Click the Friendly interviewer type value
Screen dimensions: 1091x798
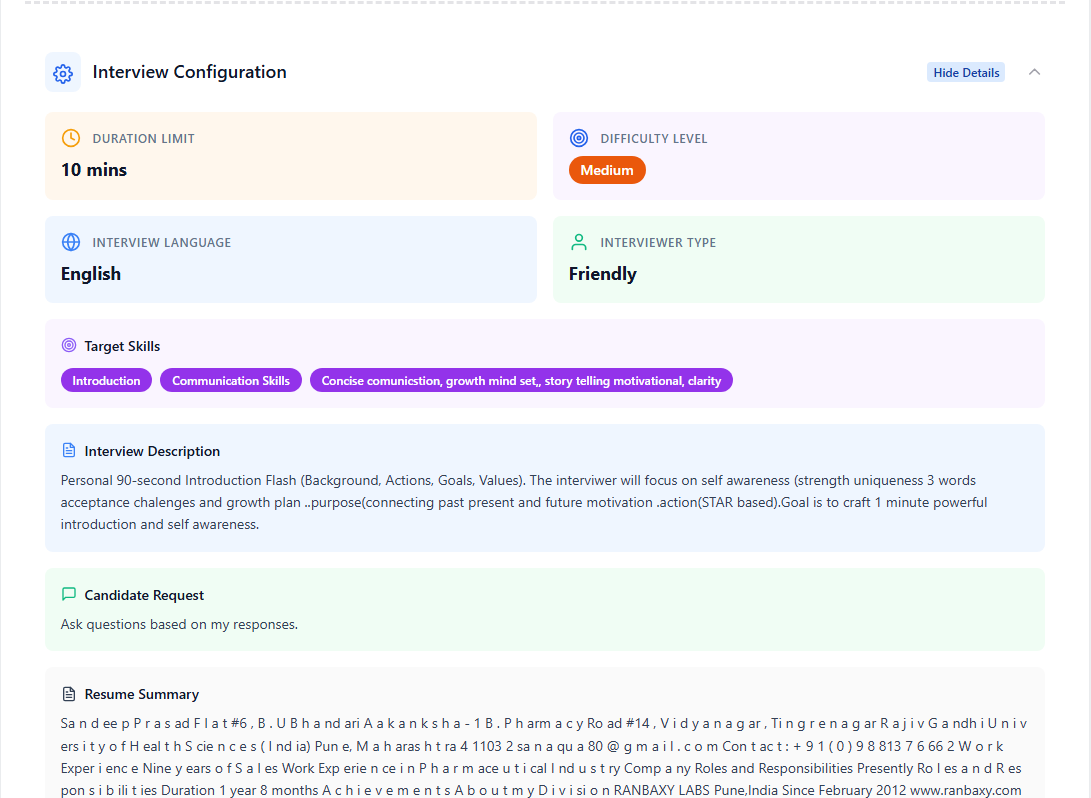603,274
